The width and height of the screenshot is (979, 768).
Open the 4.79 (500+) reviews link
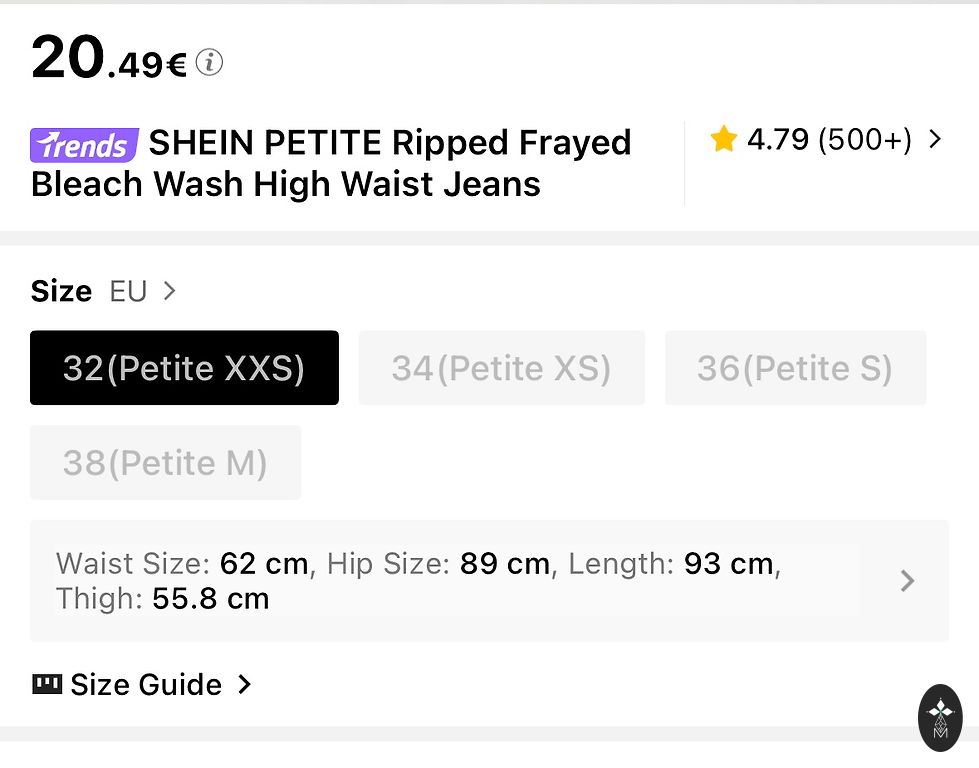pyautogui.click(x=829, y=139)
